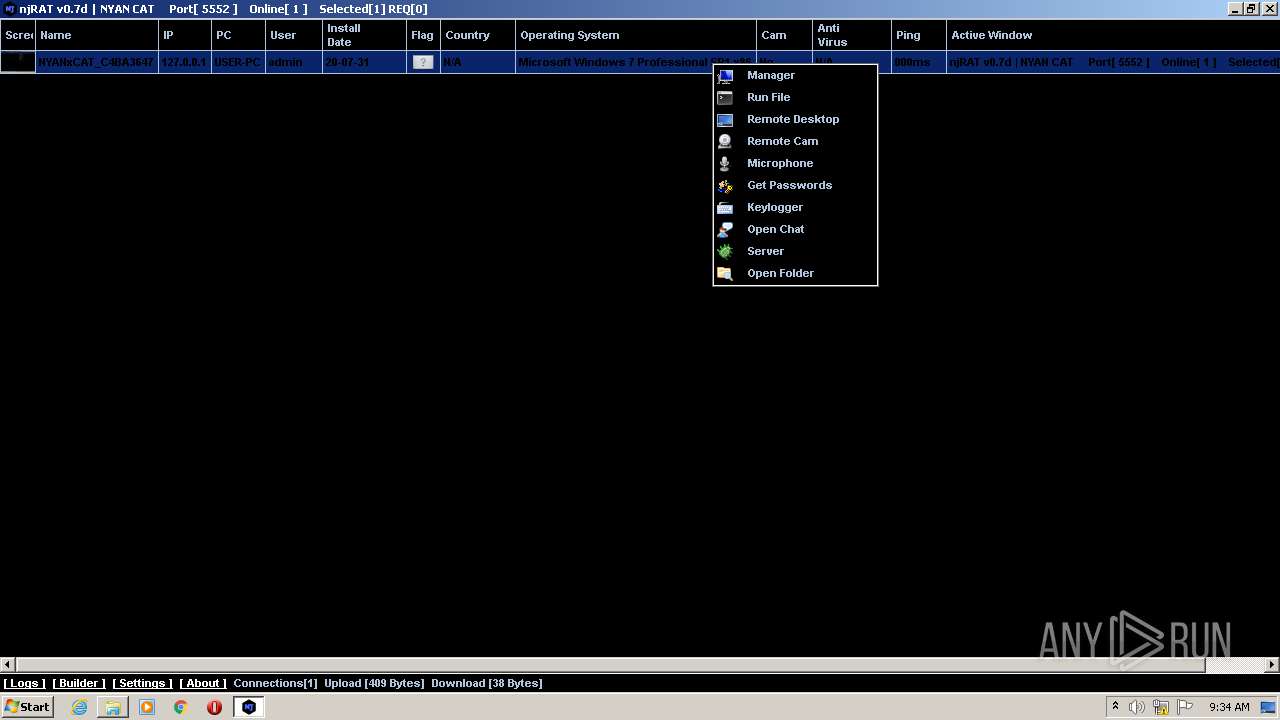The width and height of the screenshot is (1280, 720).
Task: Sort by Install Date column header
Action: coord(364,35)
